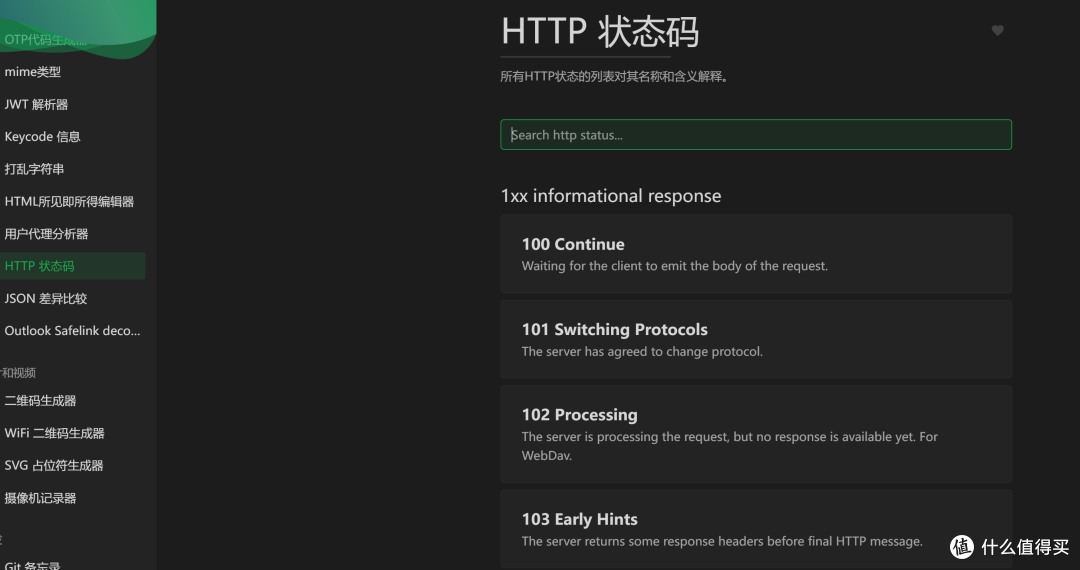Screen dimensions: 1080x570
Task: Open HTML所见即所得编辑器 sidebar item
Action: (72, 201)
